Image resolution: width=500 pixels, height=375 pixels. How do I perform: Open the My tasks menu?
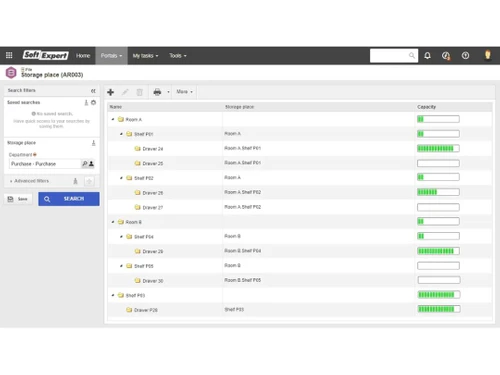[145, 56]
